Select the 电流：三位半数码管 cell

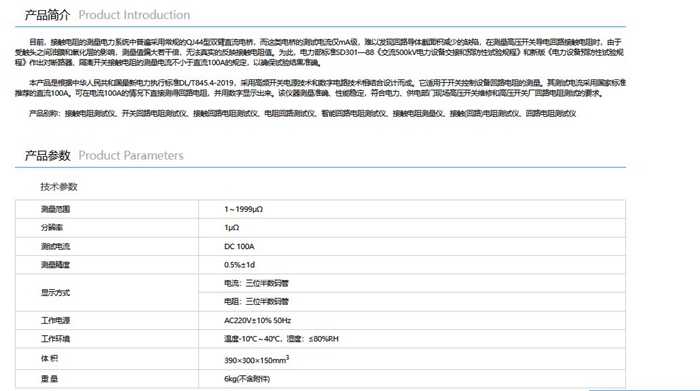[x=412, y=283]
